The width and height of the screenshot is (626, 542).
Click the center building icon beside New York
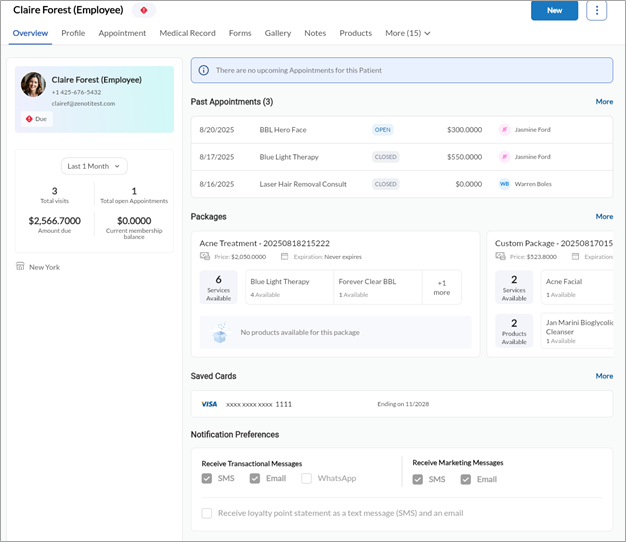pos(20,266)
